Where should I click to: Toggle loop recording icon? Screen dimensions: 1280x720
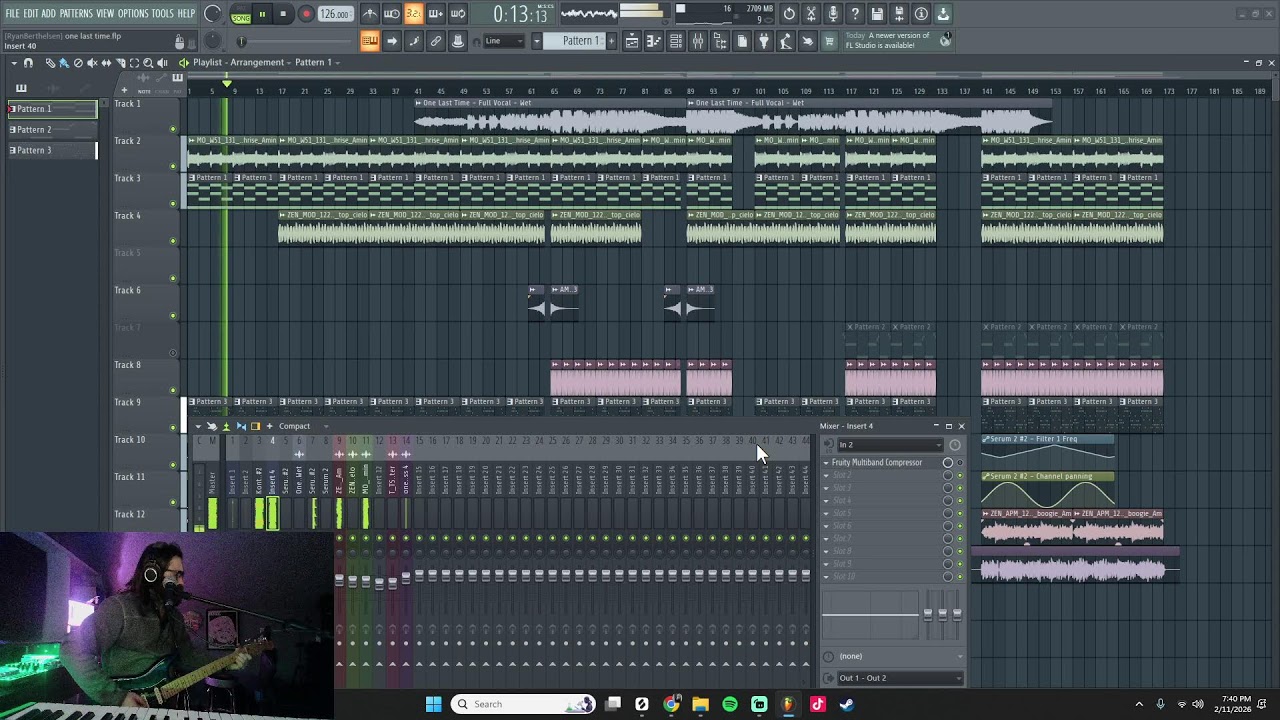pos(457,14)
